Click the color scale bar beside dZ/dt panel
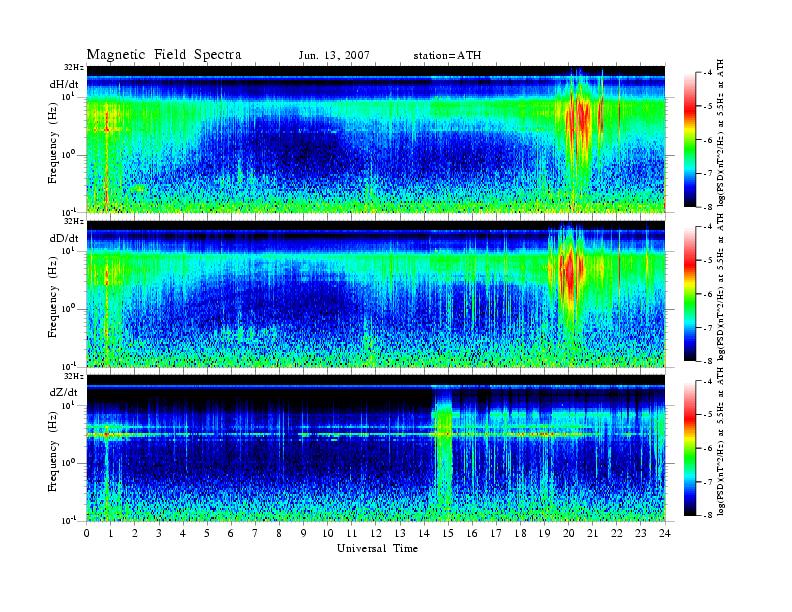This screenshot has height=612, width=792. [690, 448]
